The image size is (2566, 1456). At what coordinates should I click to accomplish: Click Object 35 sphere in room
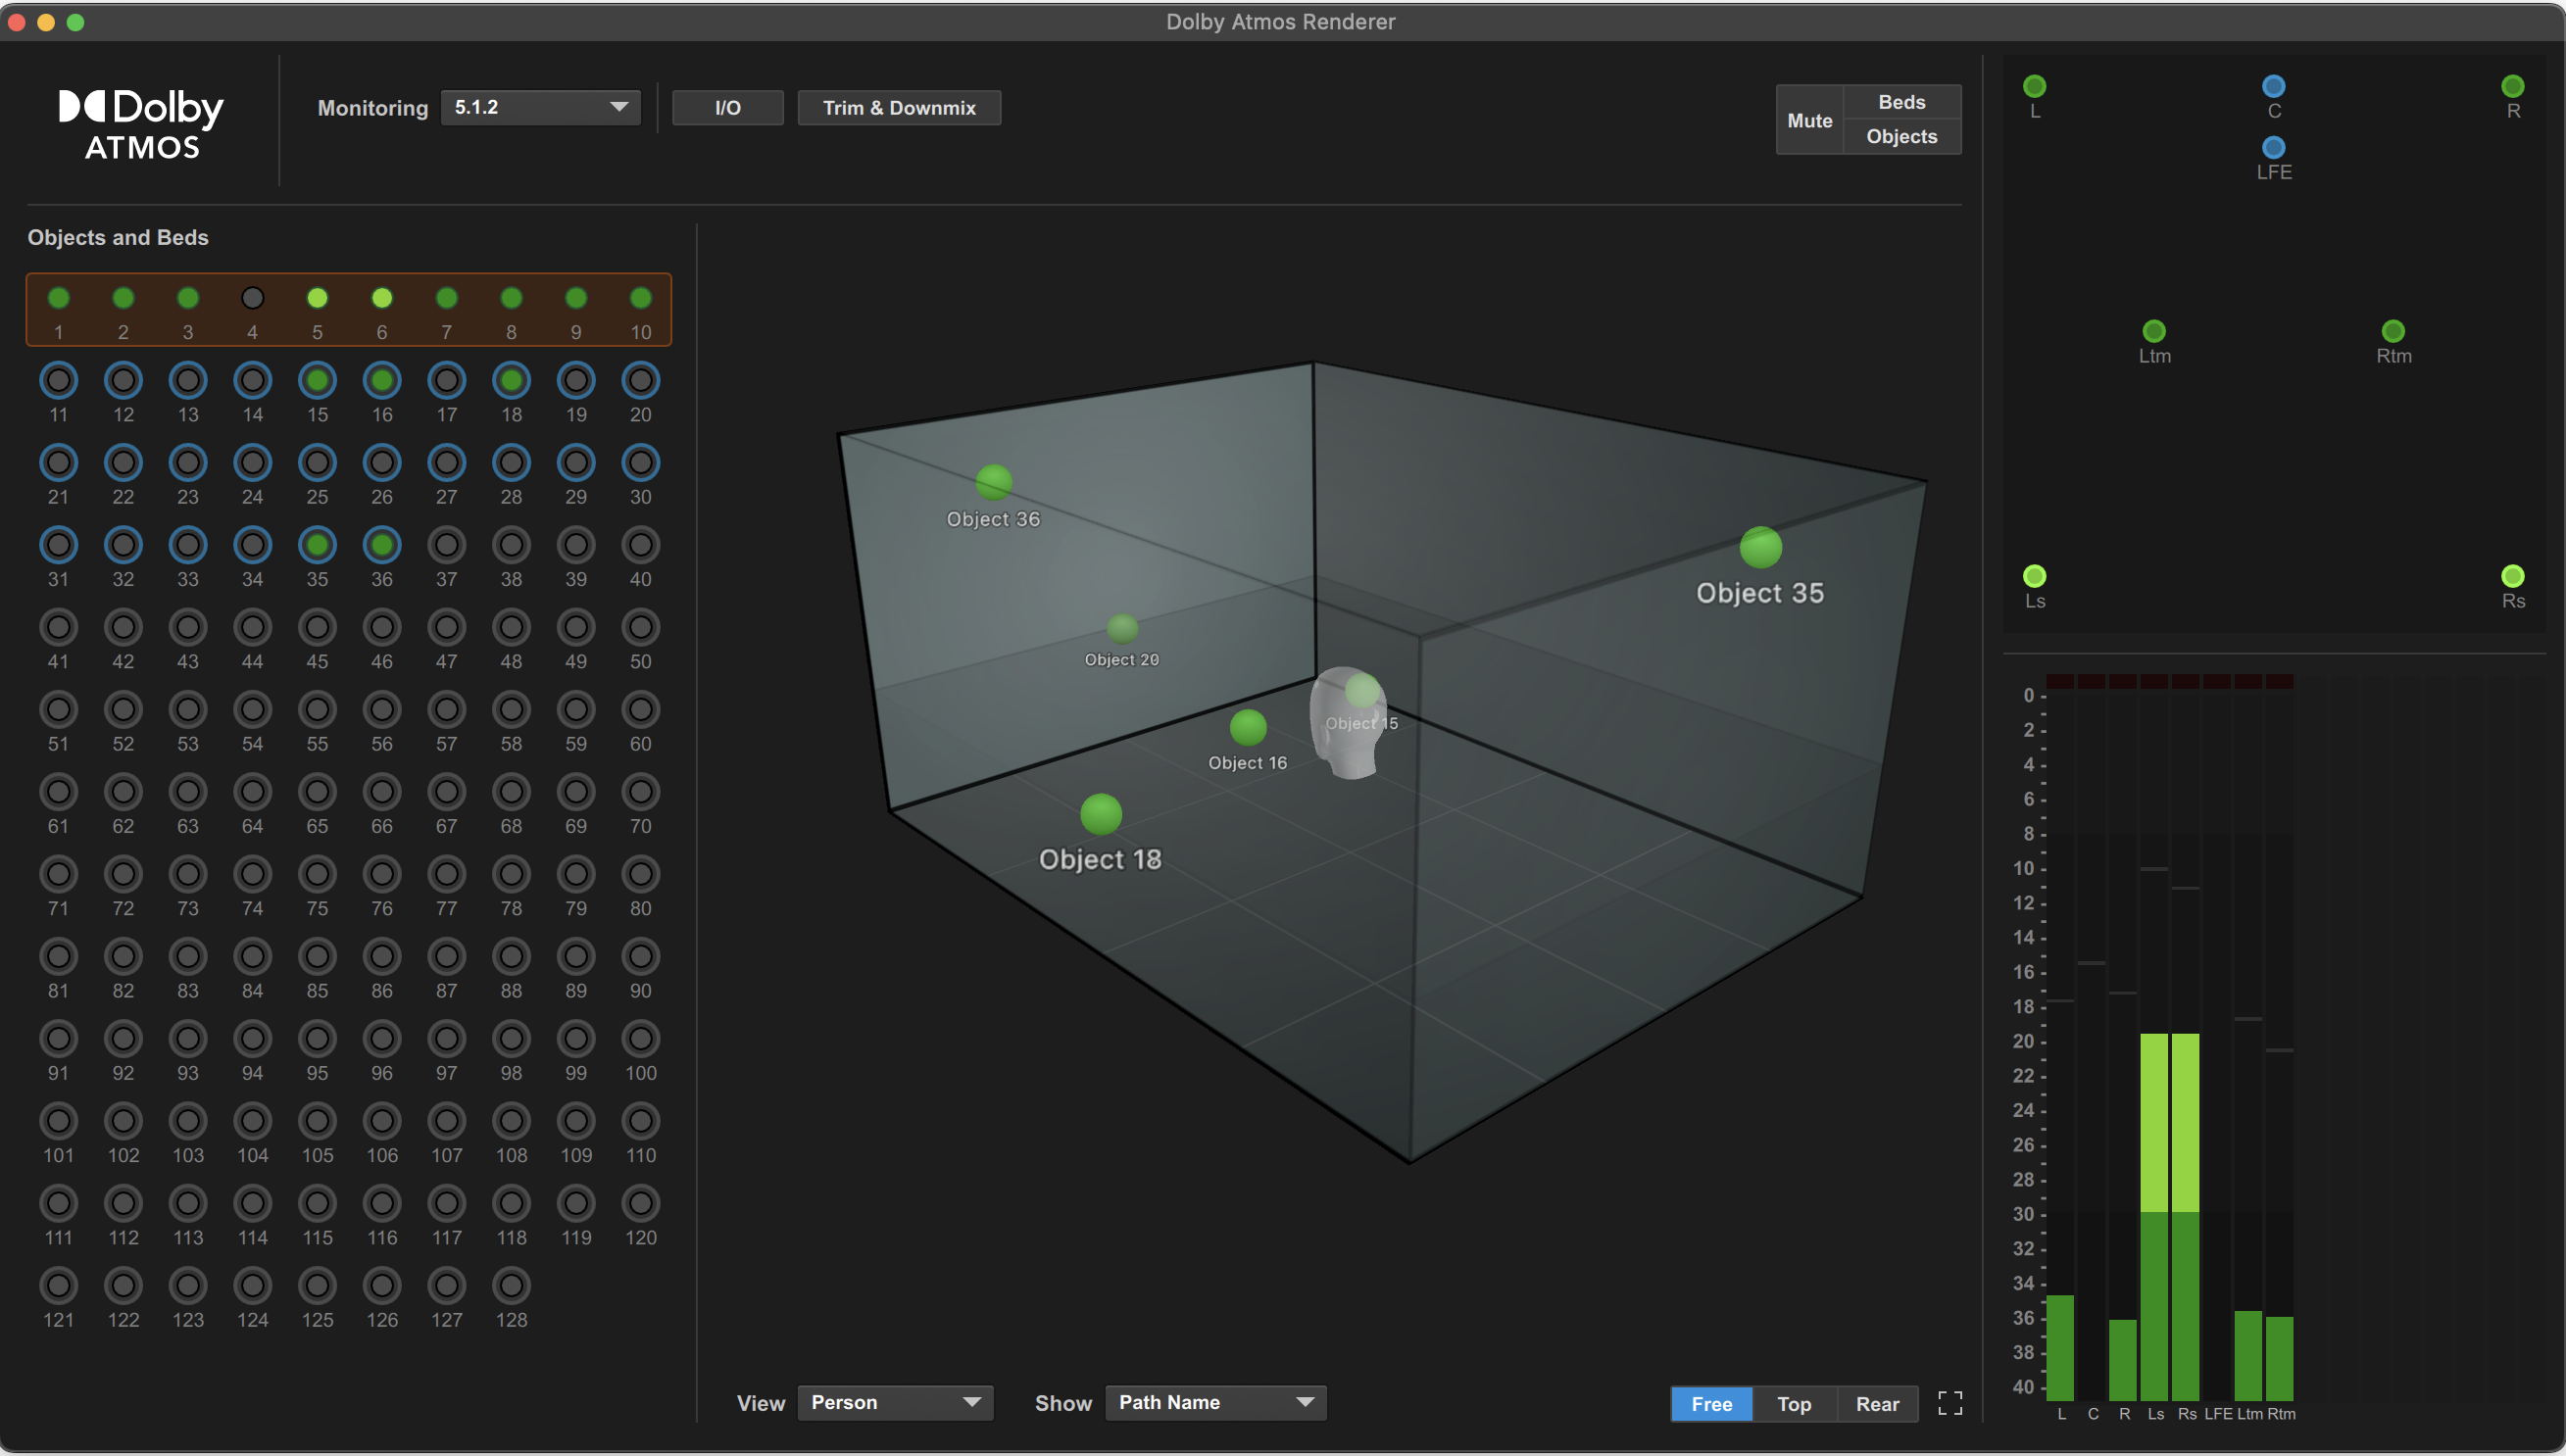[x=1761, y=547]
